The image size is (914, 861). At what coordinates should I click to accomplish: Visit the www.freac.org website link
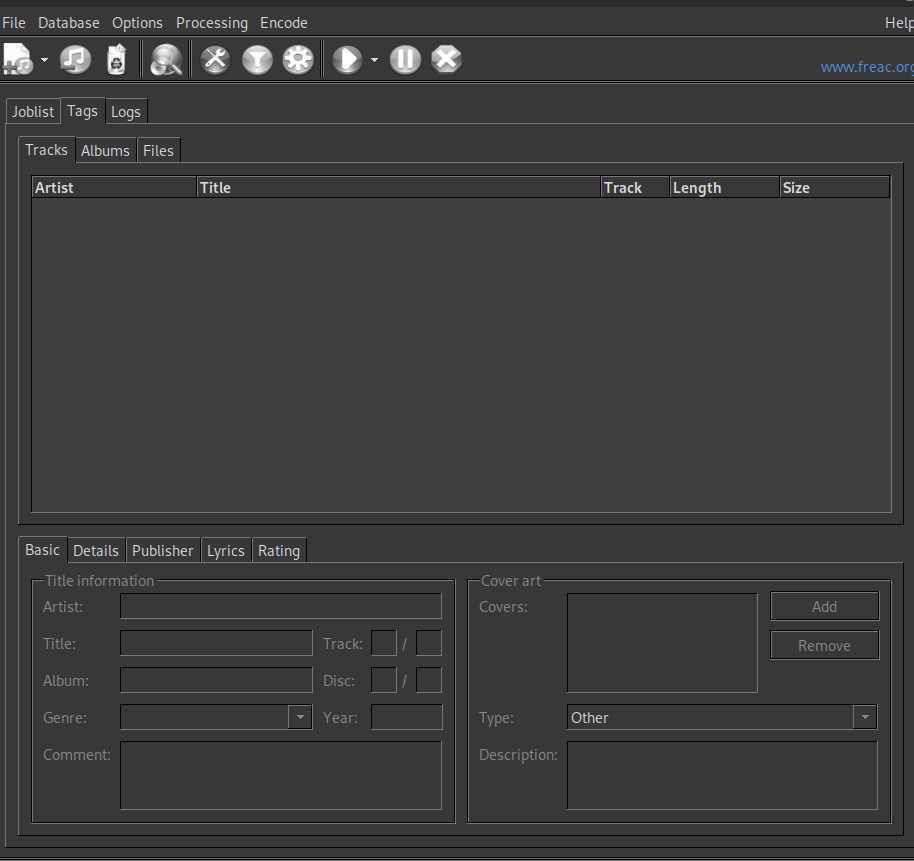click(x=866, y=66)
